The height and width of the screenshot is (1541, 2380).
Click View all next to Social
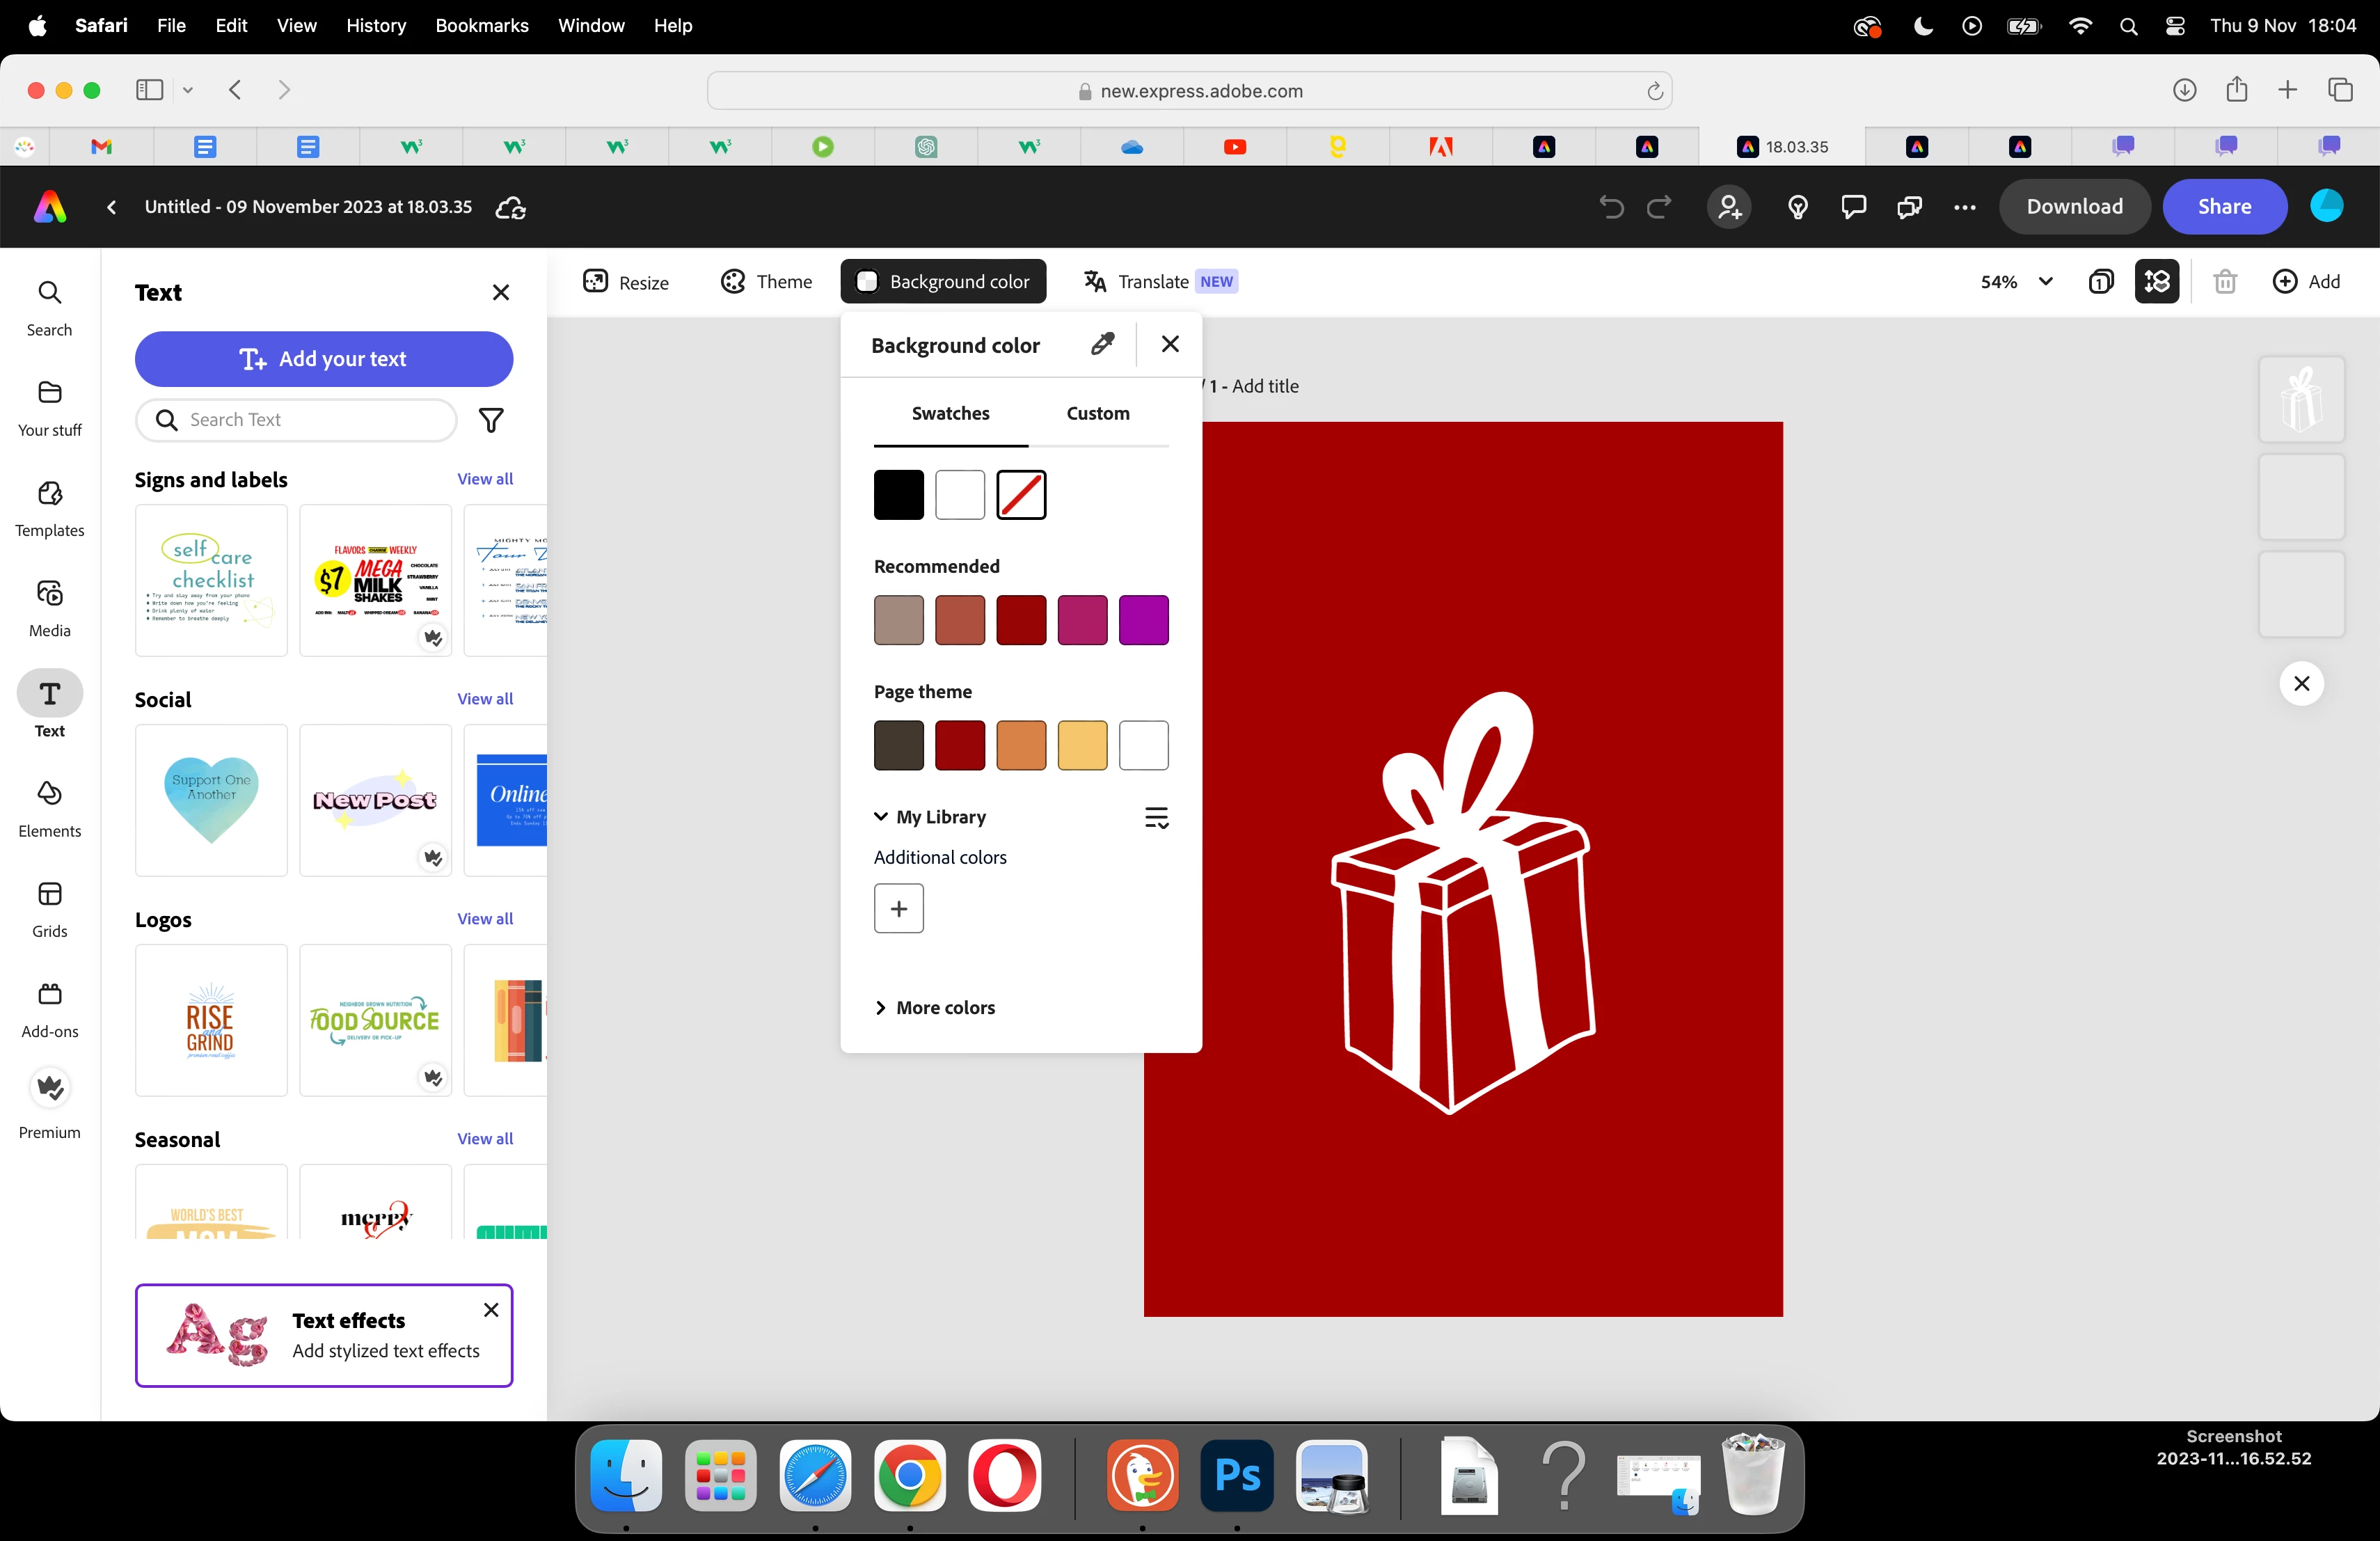point(485,699)
